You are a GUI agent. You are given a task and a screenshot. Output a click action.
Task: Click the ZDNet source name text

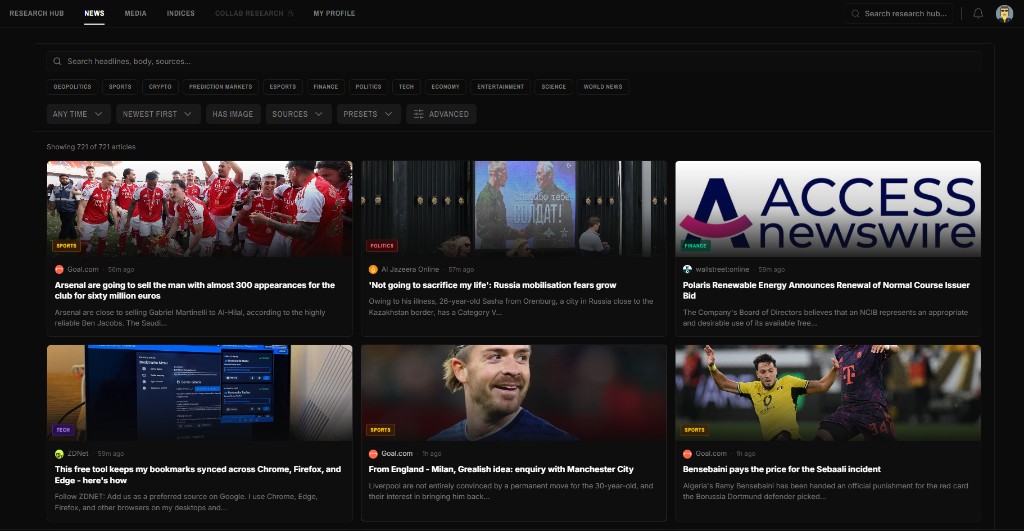[x=78, y=453]
